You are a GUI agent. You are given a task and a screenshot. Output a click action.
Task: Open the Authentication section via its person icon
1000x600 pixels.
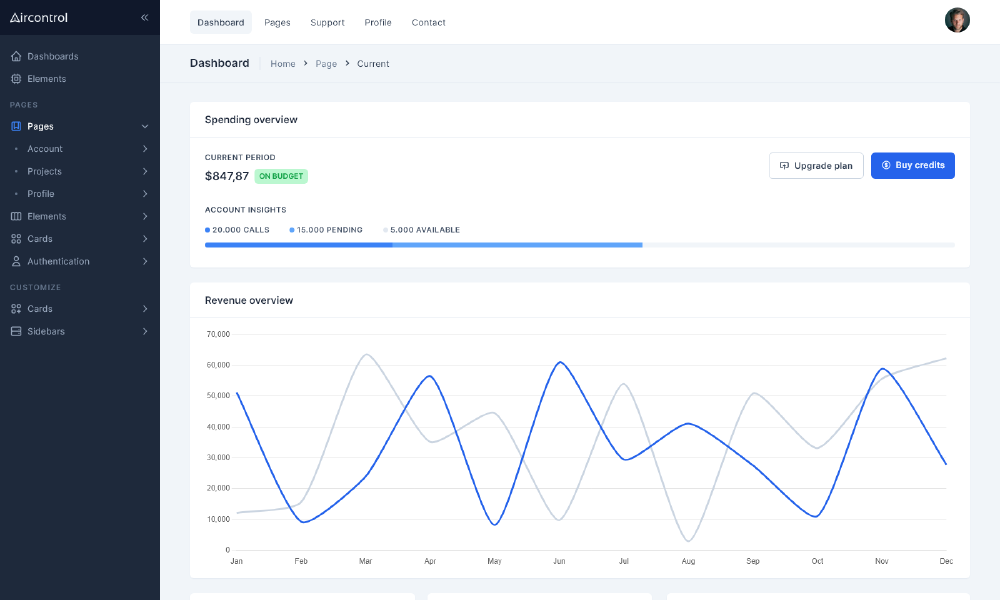(x=14, y=261)
